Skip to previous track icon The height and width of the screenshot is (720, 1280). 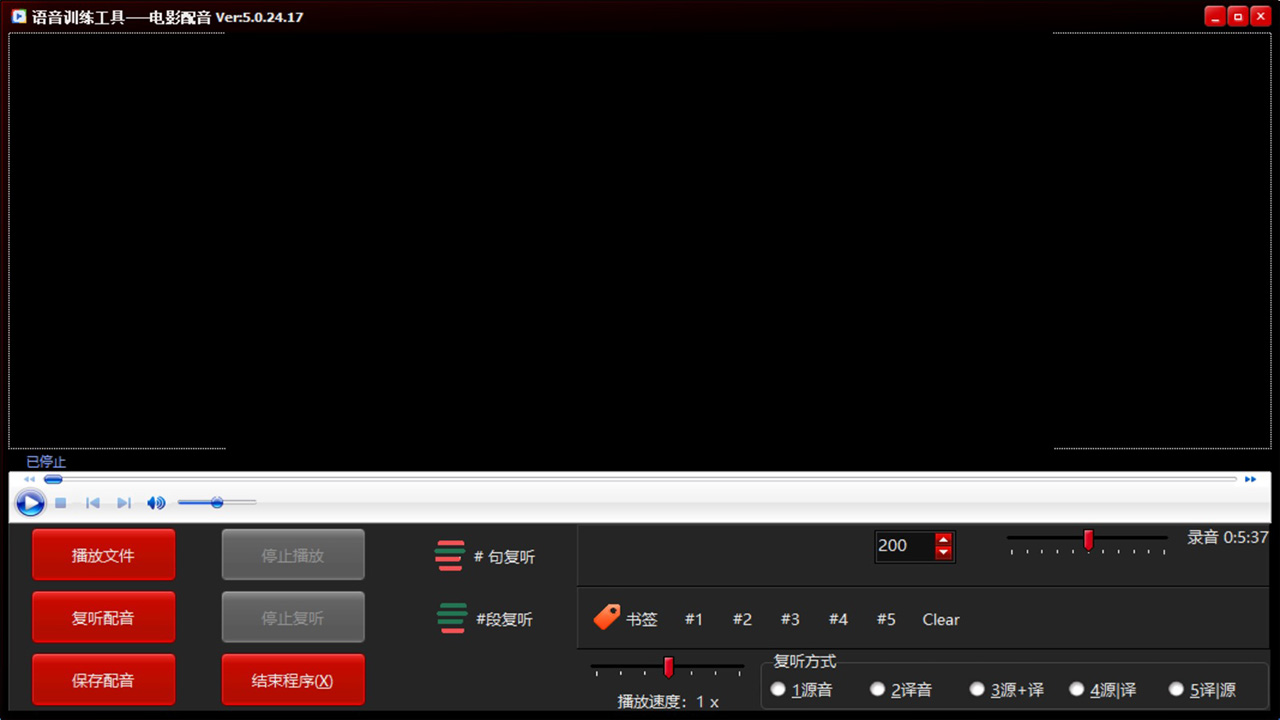point(93,503)
